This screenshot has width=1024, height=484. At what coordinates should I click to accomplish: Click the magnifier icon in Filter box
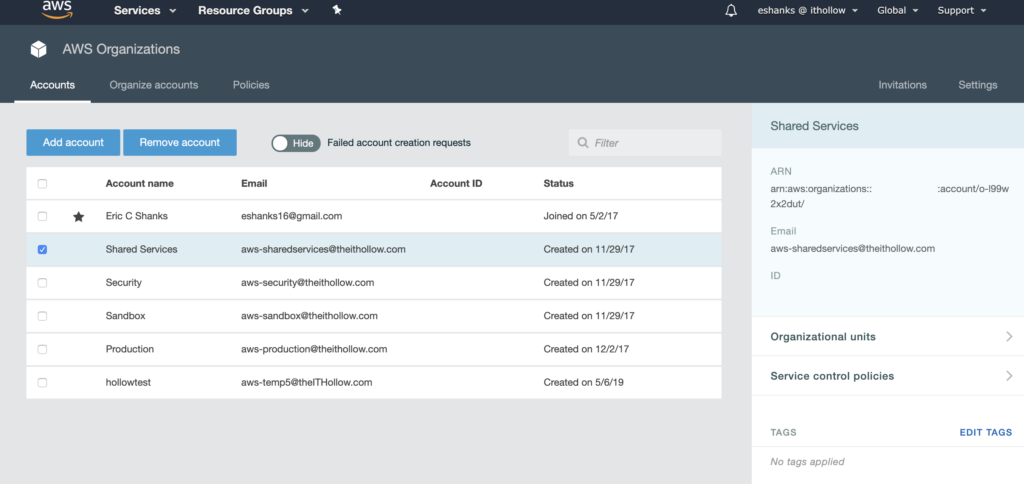point(582,143)
